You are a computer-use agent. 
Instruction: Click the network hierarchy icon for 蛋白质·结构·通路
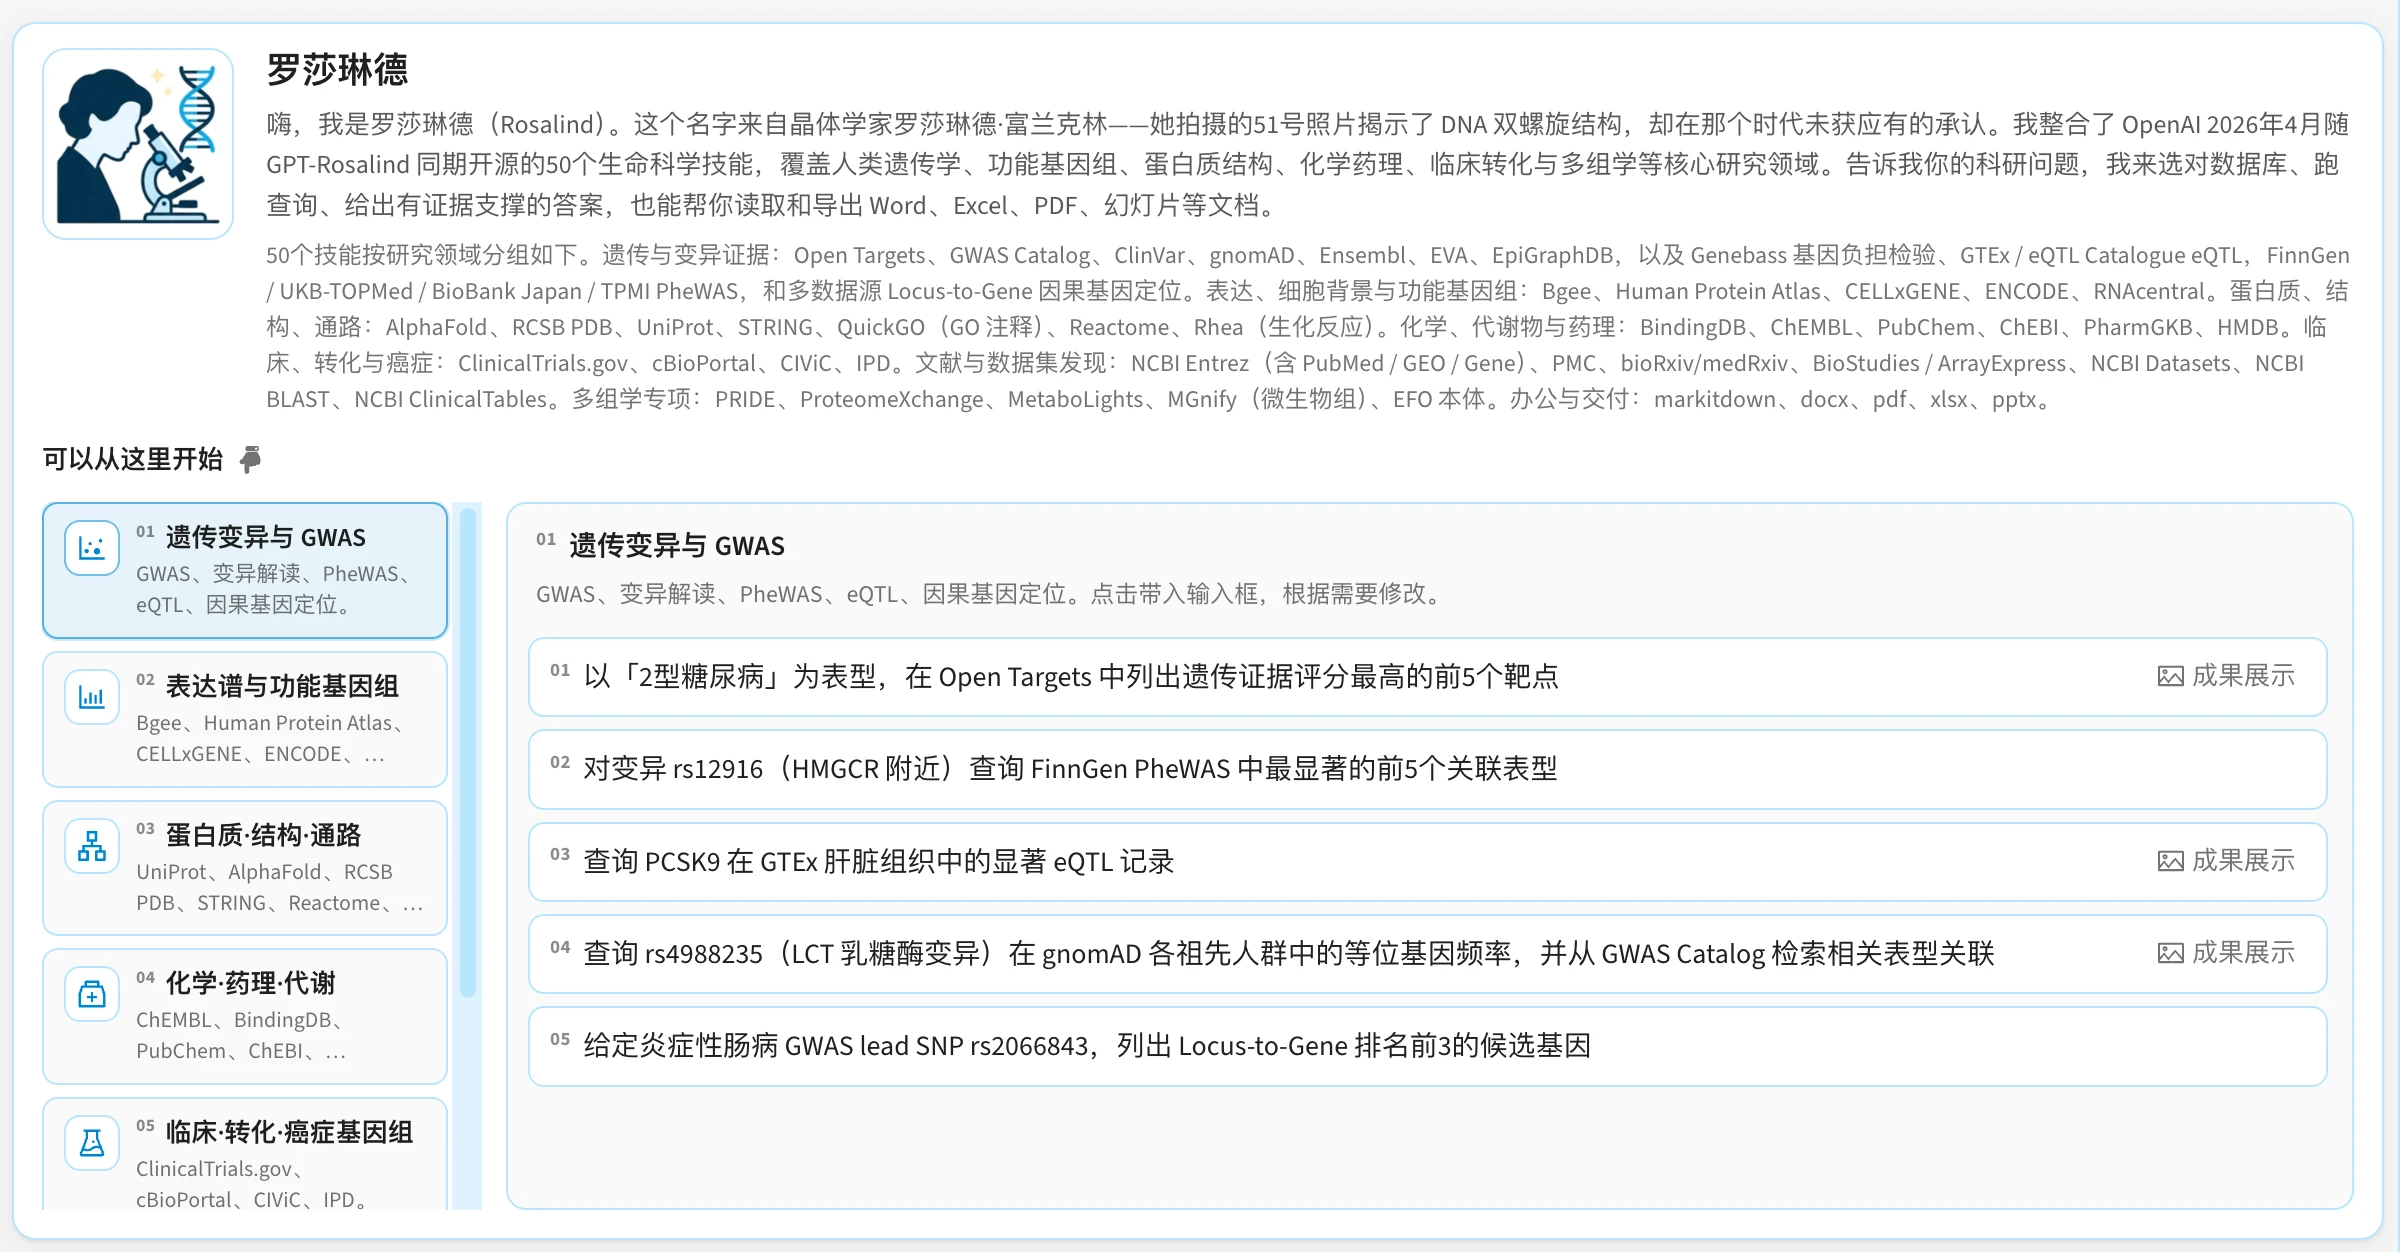[92, 846]
